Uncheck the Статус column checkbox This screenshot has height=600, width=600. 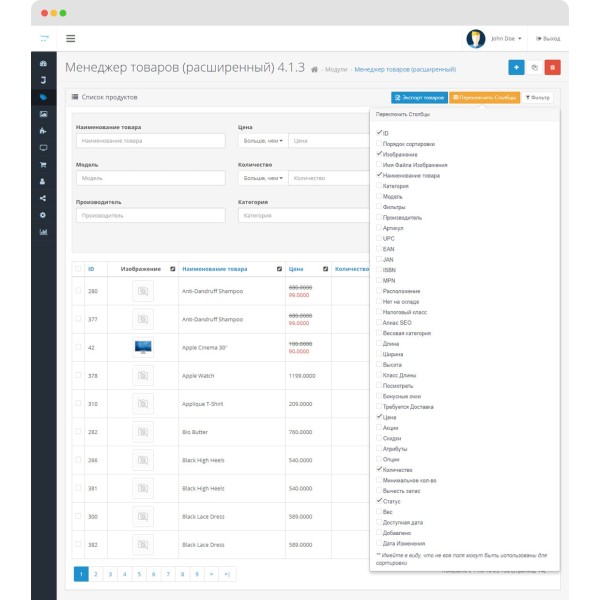click(379, 501)
